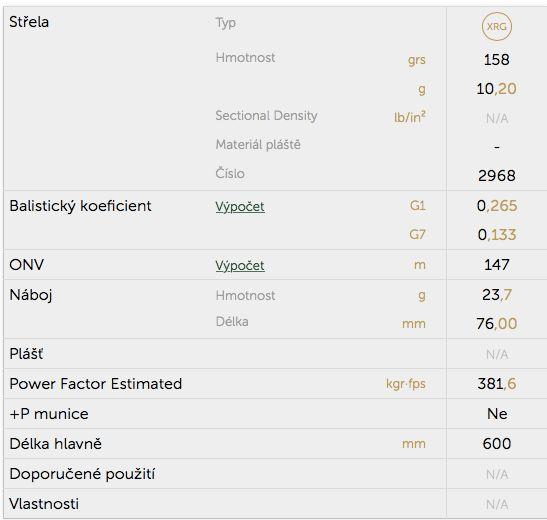547x520 pixels.
Task: Click the +P munice value Ne
Action: tap(497, 414)
